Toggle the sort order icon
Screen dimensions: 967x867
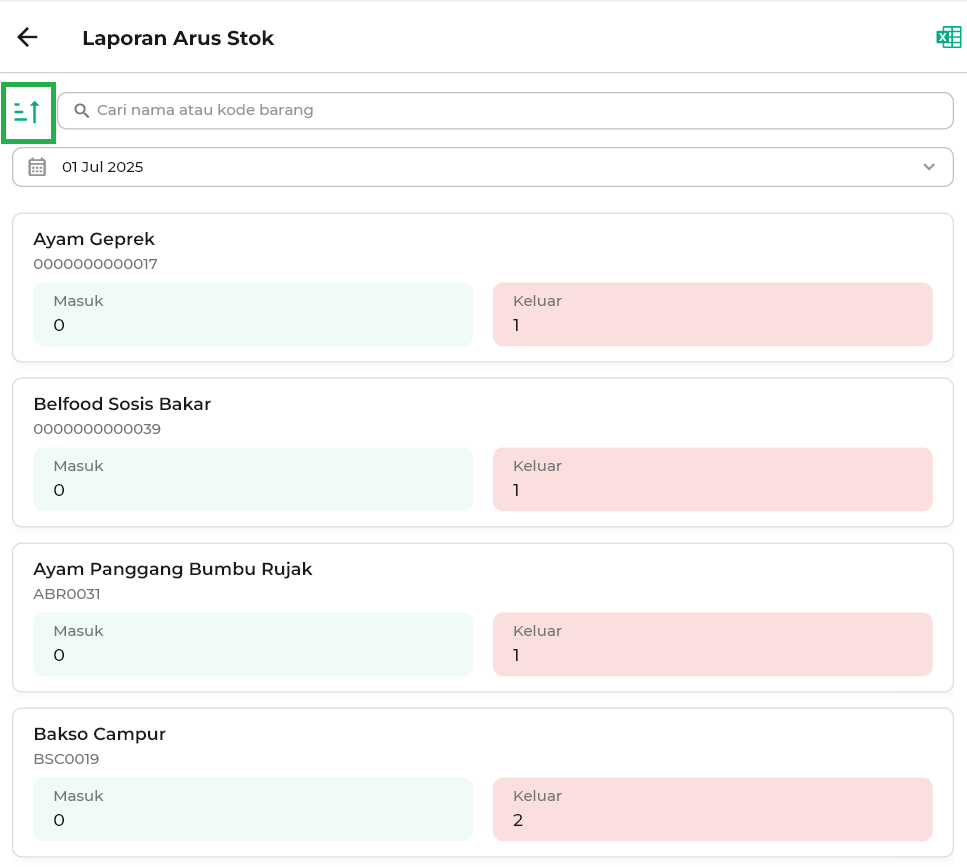click(x=28, y=112)
